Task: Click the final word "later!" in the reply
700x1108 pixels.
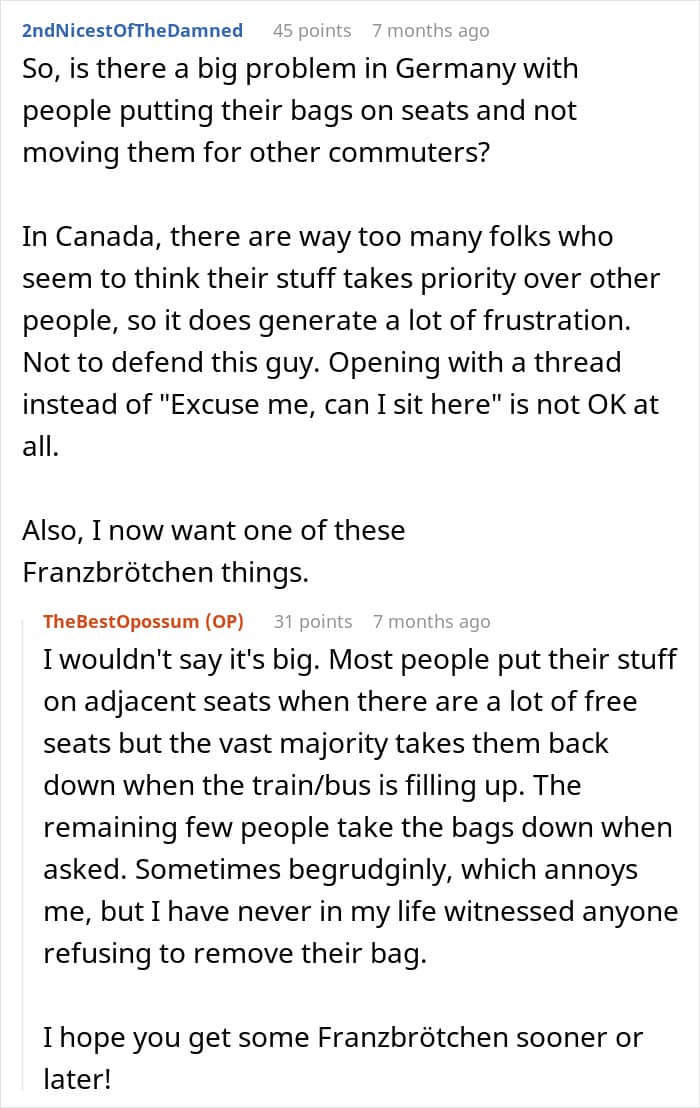Action: 77,1079
